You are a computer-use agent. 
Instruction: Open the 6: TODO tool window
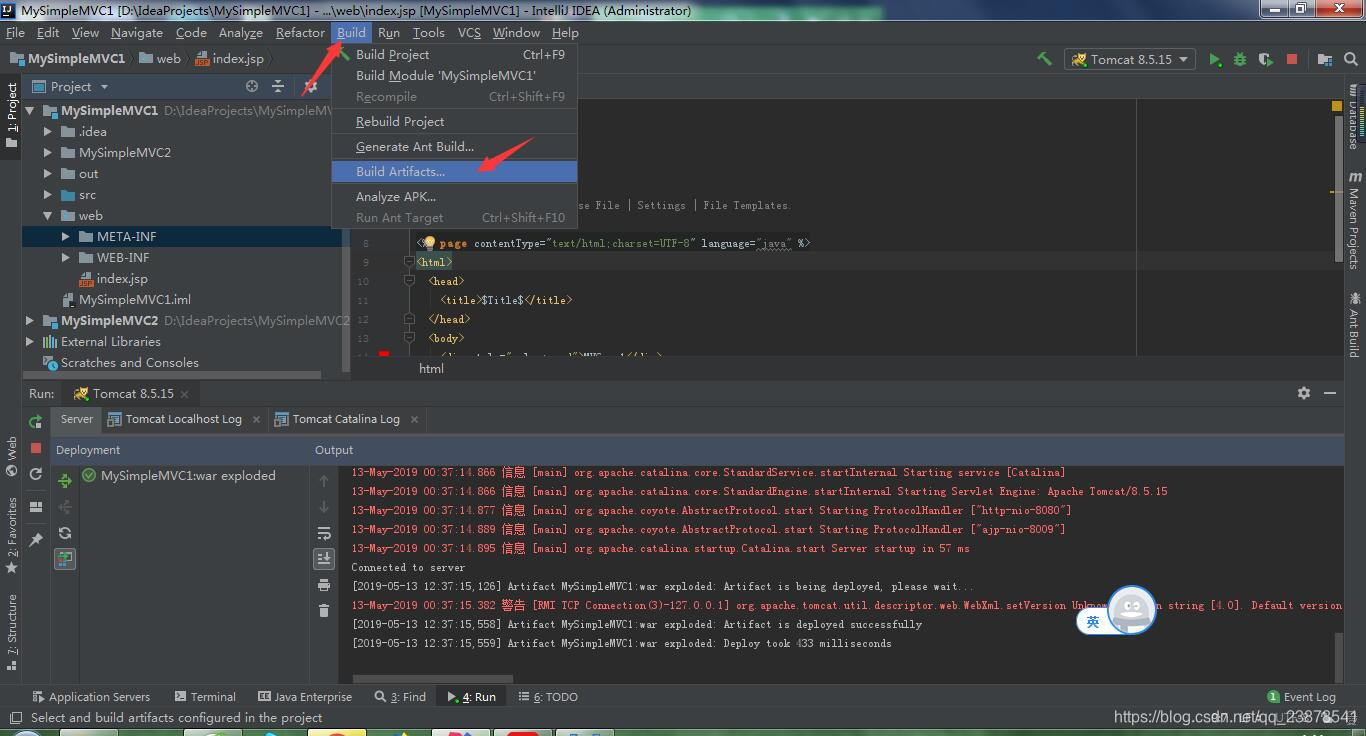(x=549, y=696)
